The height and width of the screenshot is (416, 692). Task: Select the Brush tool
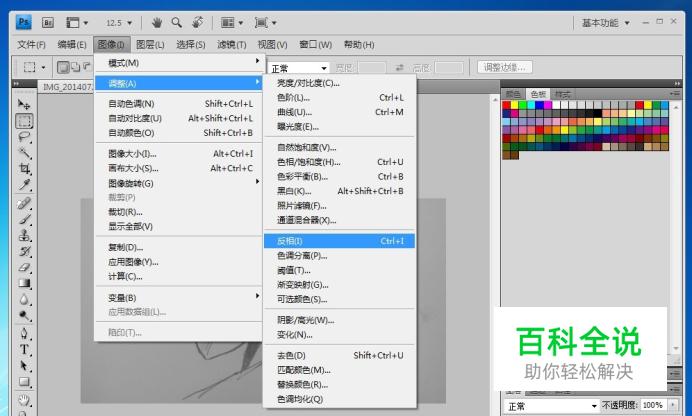click(24, 219)
